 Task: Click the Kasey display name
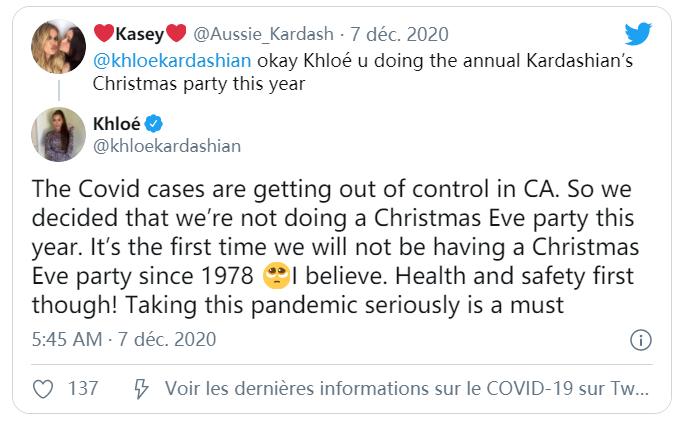point(141,34)
